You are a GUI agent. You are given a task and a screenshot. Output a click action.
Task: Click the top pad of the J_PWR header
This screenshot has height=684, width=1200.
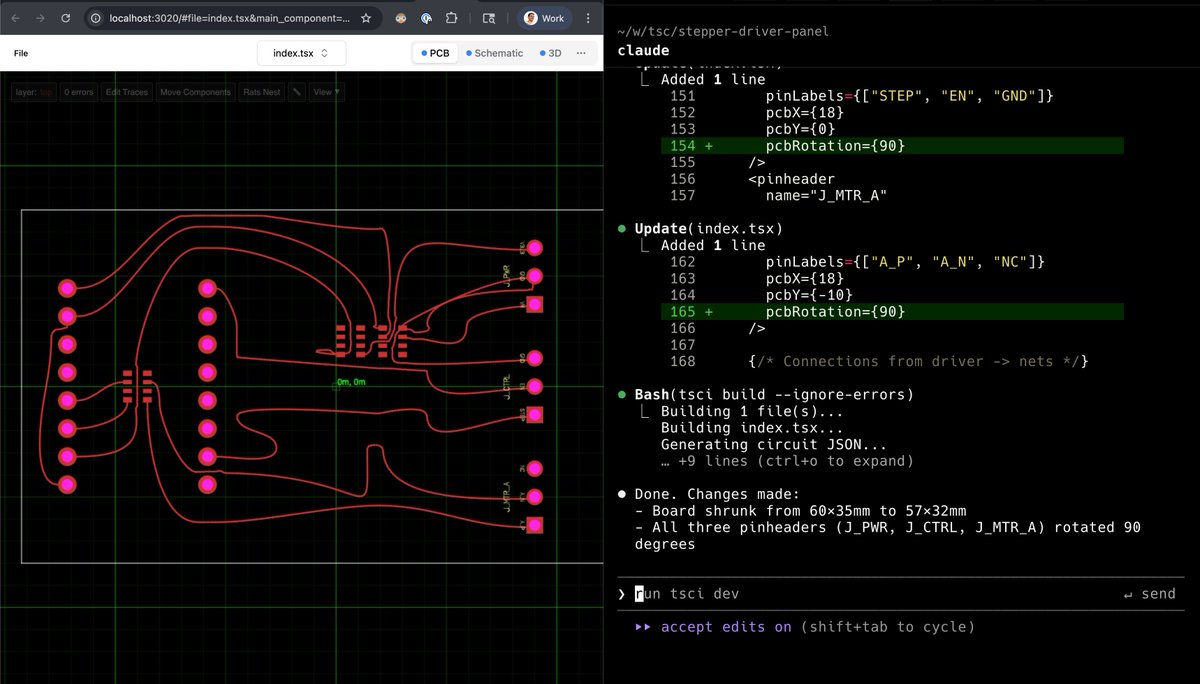point(535,247)
